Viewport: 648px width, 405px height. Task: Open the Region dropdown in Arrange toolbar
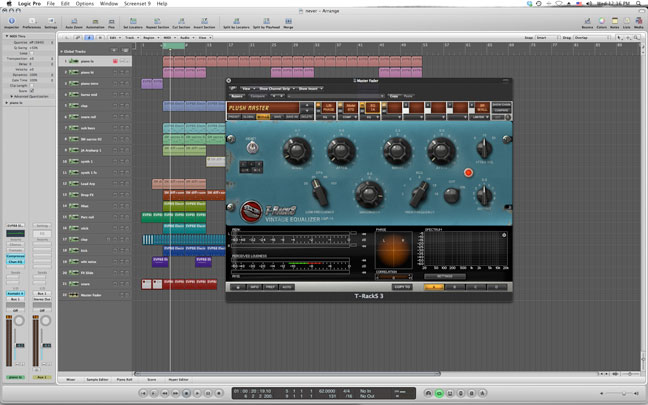(150, 38)
